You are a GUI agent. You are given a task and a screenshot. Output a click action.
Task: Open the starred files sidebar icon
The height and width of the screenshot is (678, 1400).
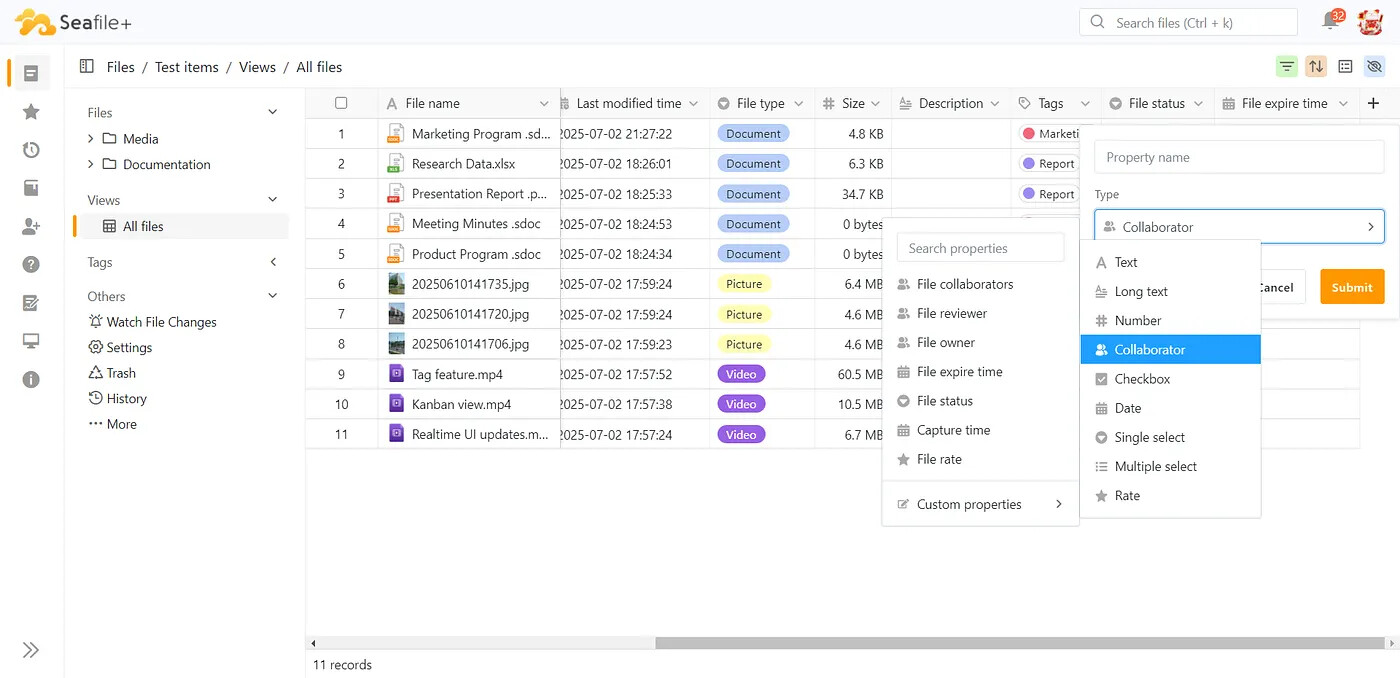[x=31, y=112]
